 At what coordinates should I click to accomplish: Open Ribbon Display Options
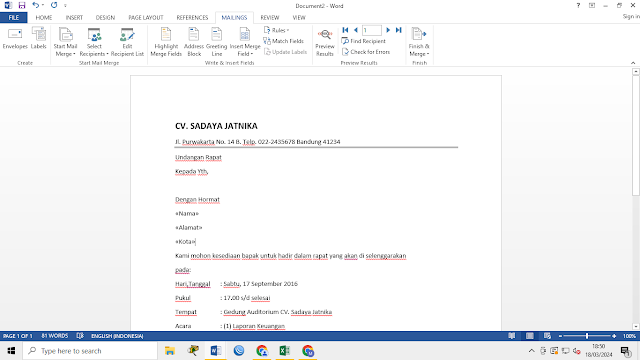592,6
